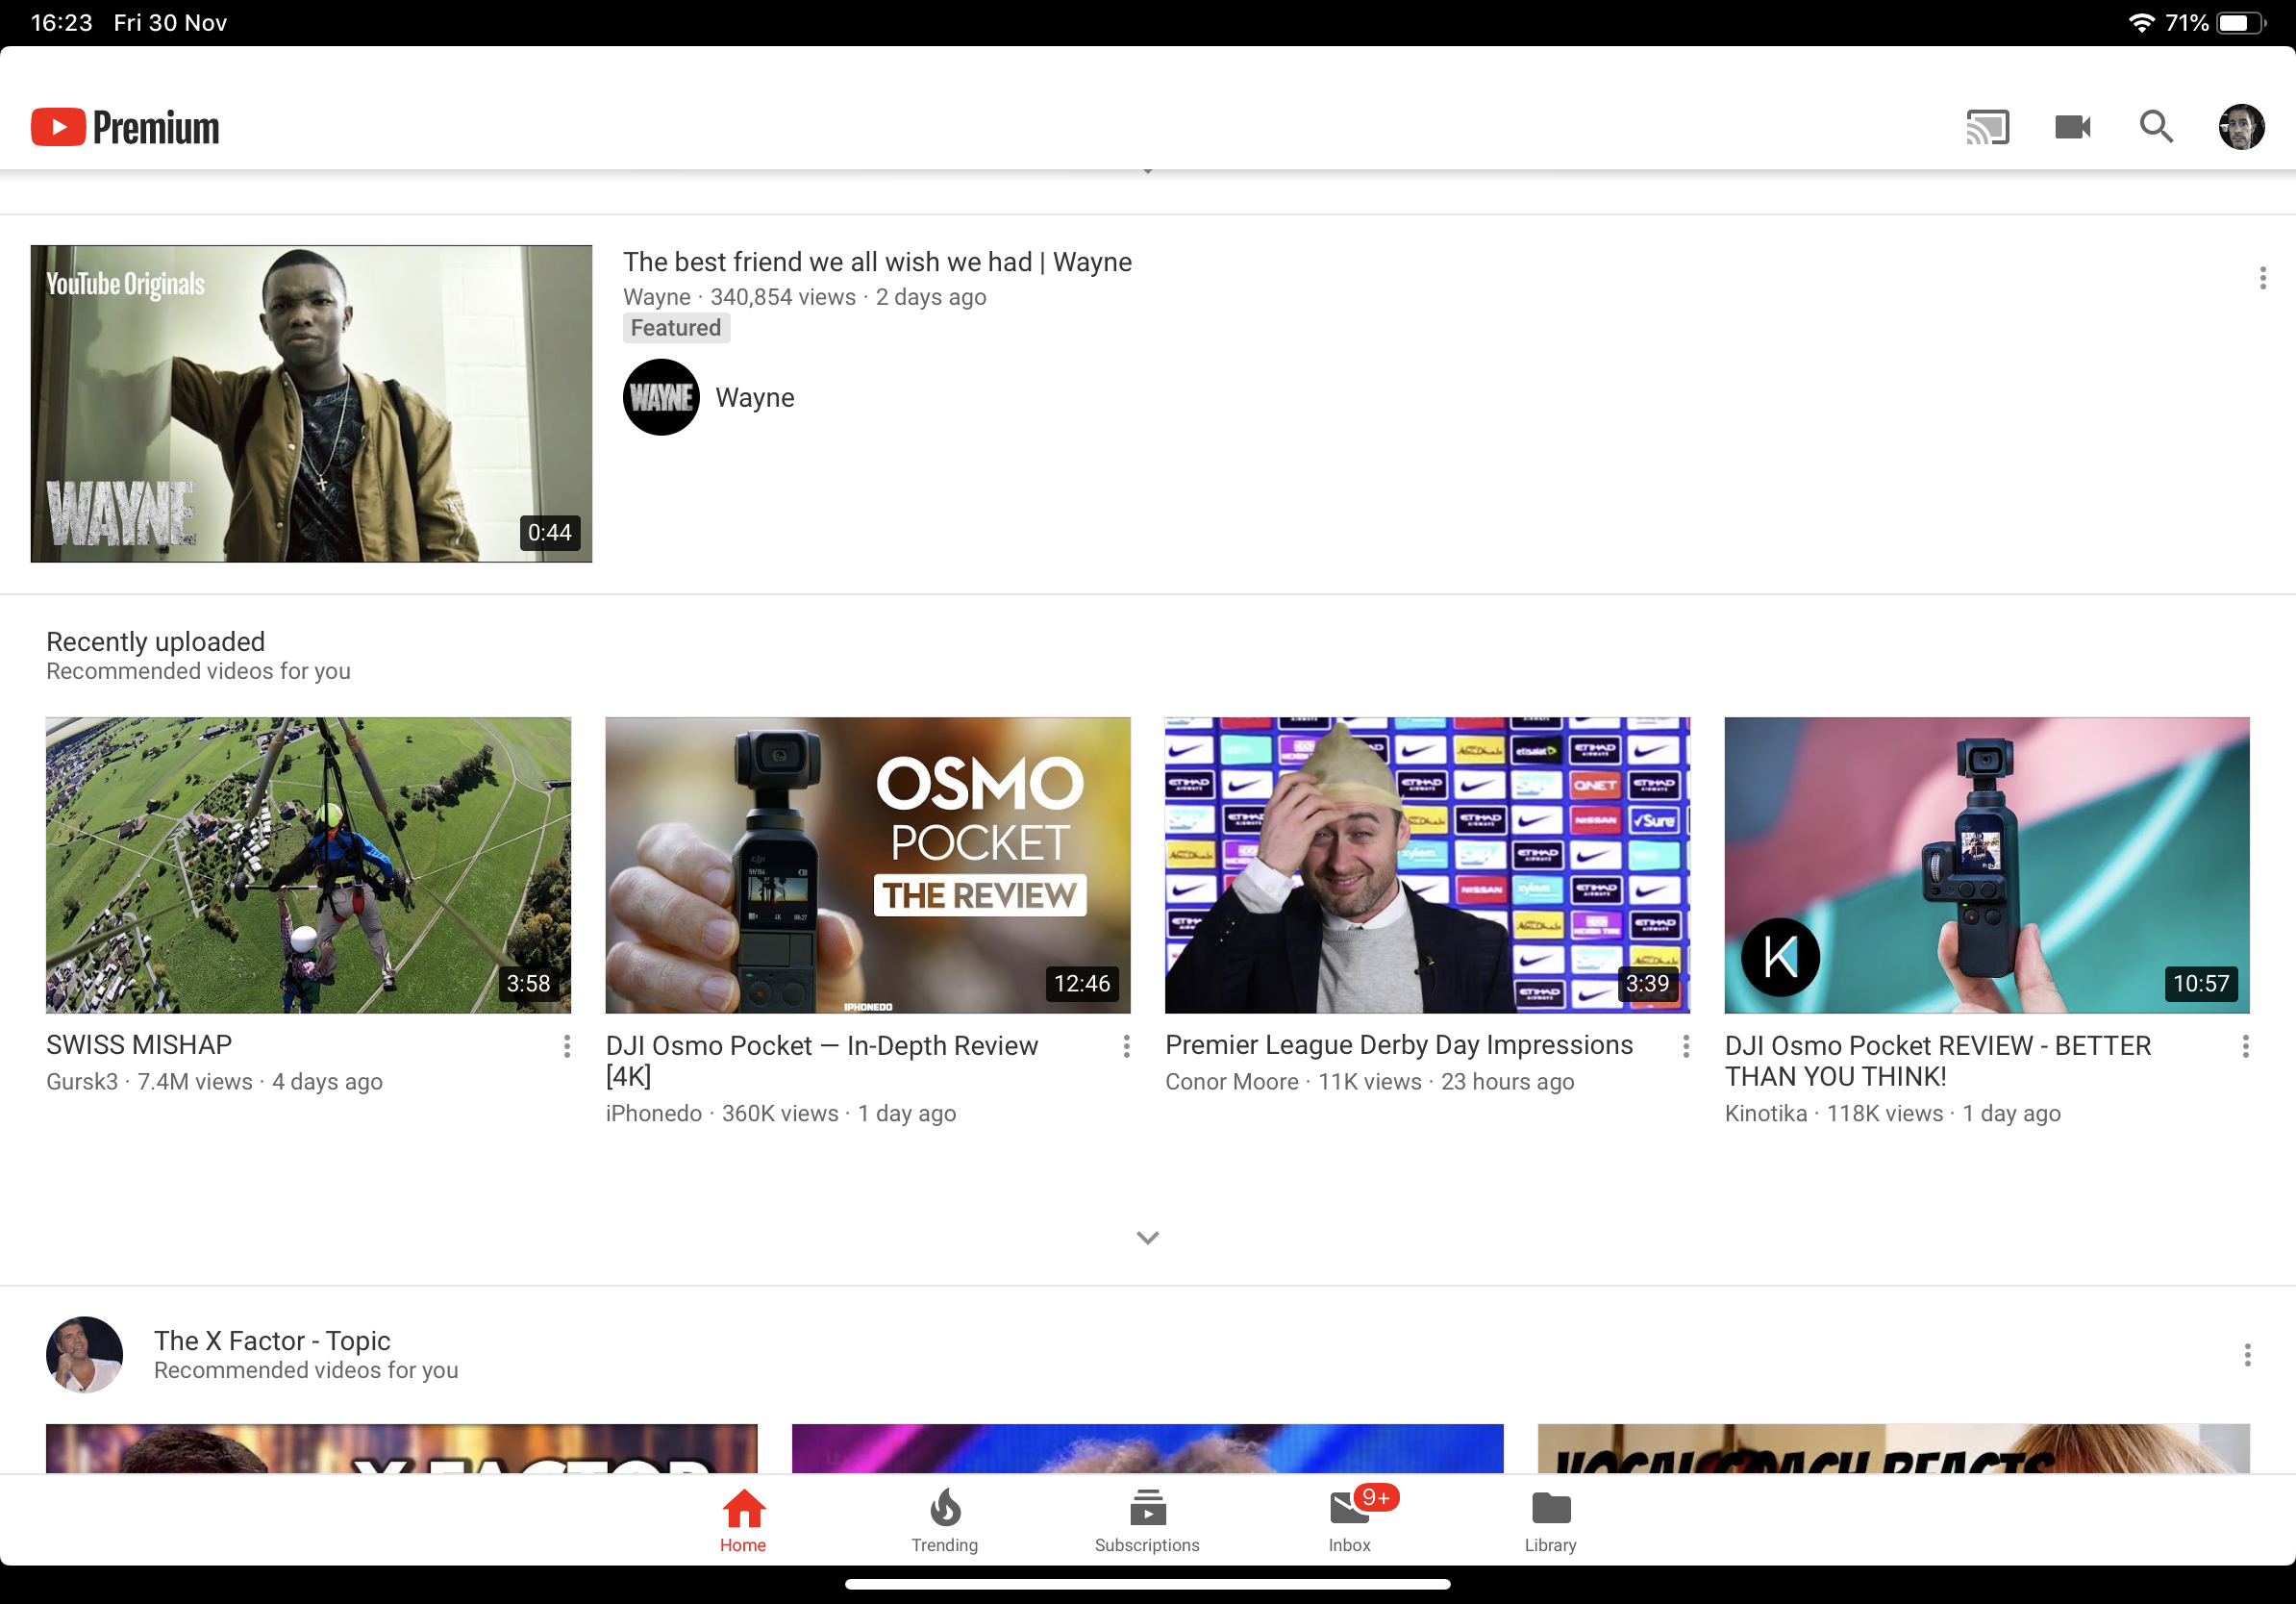Play the SWISS MISHAP hang glider thumbnail
This screenshot has width=2296, height=1604.
[308, 865]
